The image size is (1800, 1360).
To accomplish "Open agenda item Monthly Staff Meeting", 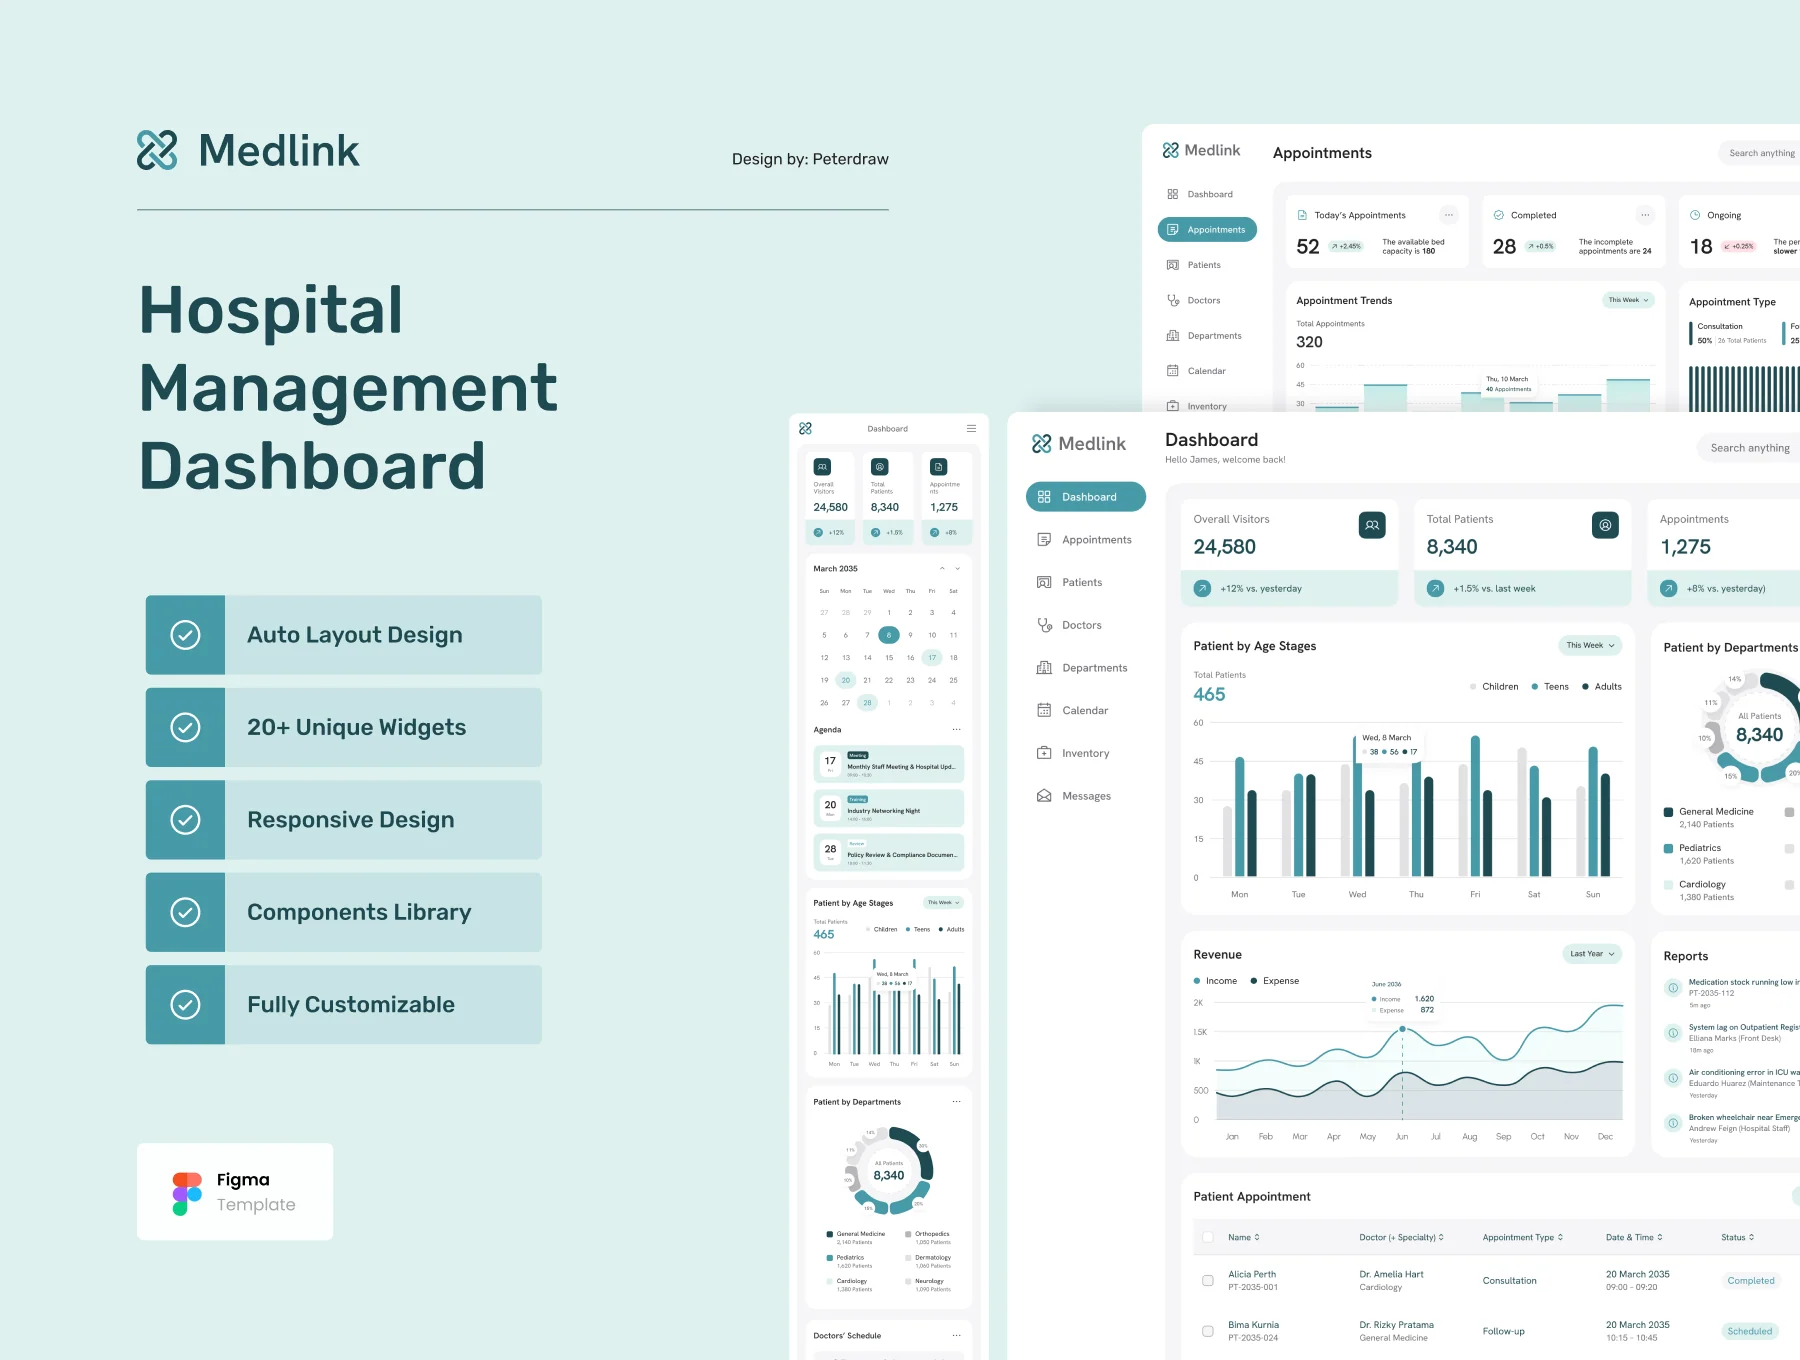I will tap(889, 764).
